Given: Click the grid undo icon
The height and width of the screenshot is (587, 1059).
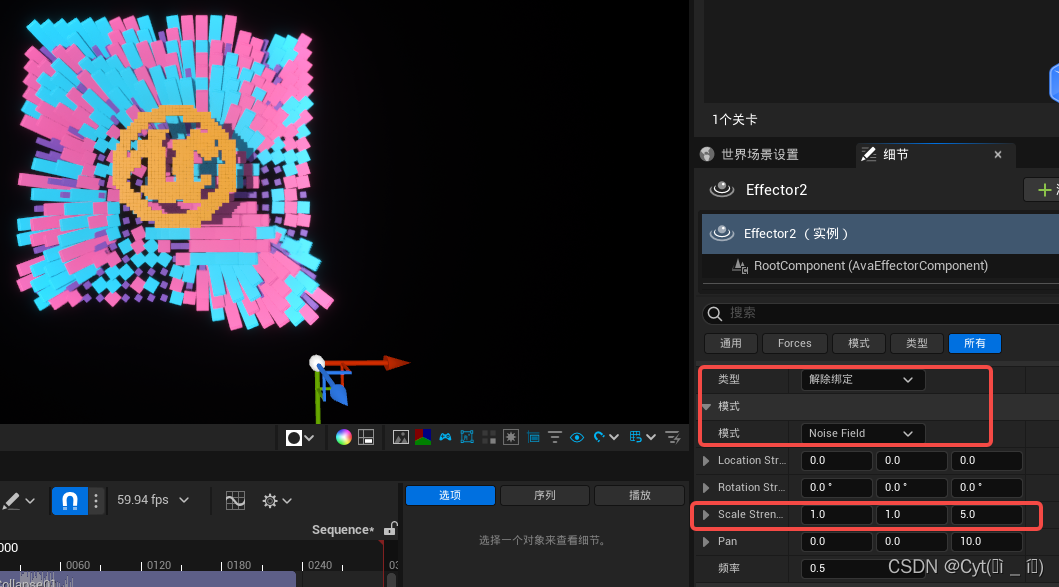Looking at the screenshot, I should pyautogui.click(x=636, y=437).
